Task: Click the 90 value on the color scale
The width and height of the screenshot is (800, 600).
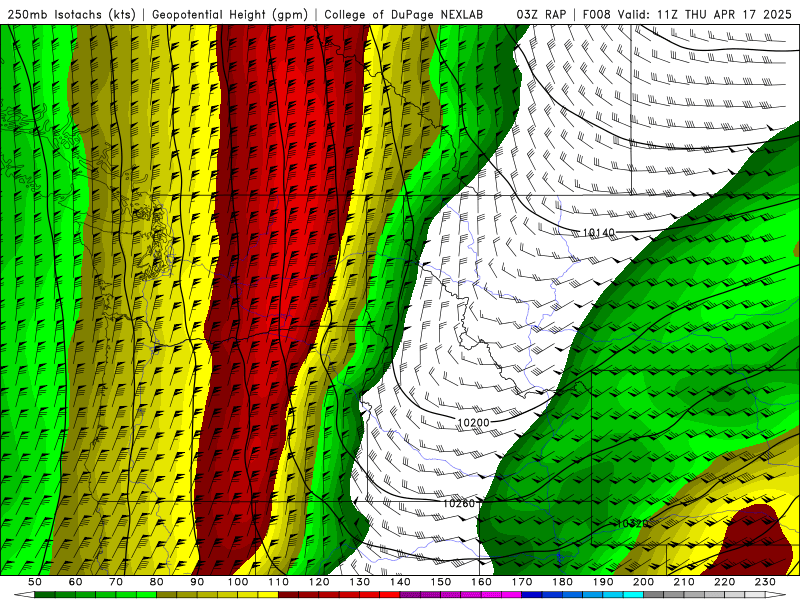Action: (x=197, y=582)
